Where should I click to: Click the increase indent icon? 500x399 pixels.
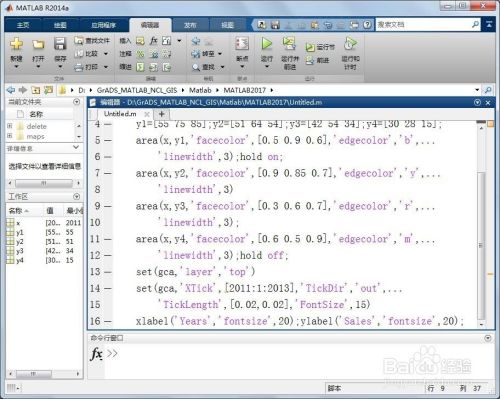pos(153,67)
